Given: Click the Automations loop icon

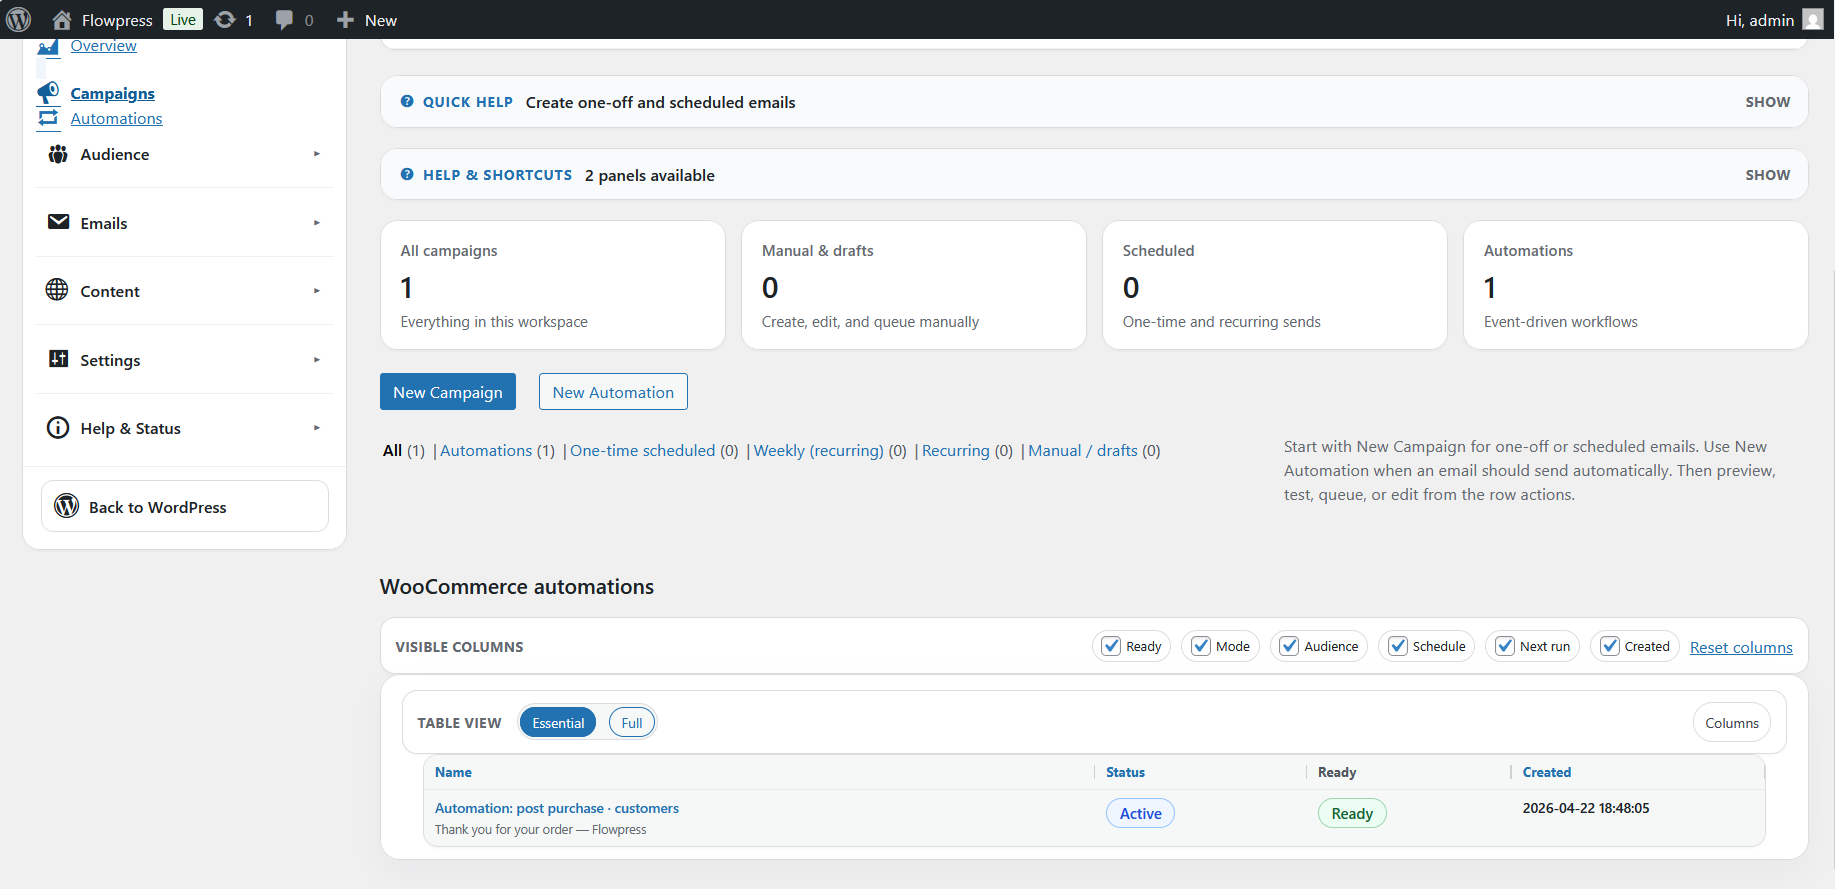Looking at the screenshot, I should [x=48, y=118].
